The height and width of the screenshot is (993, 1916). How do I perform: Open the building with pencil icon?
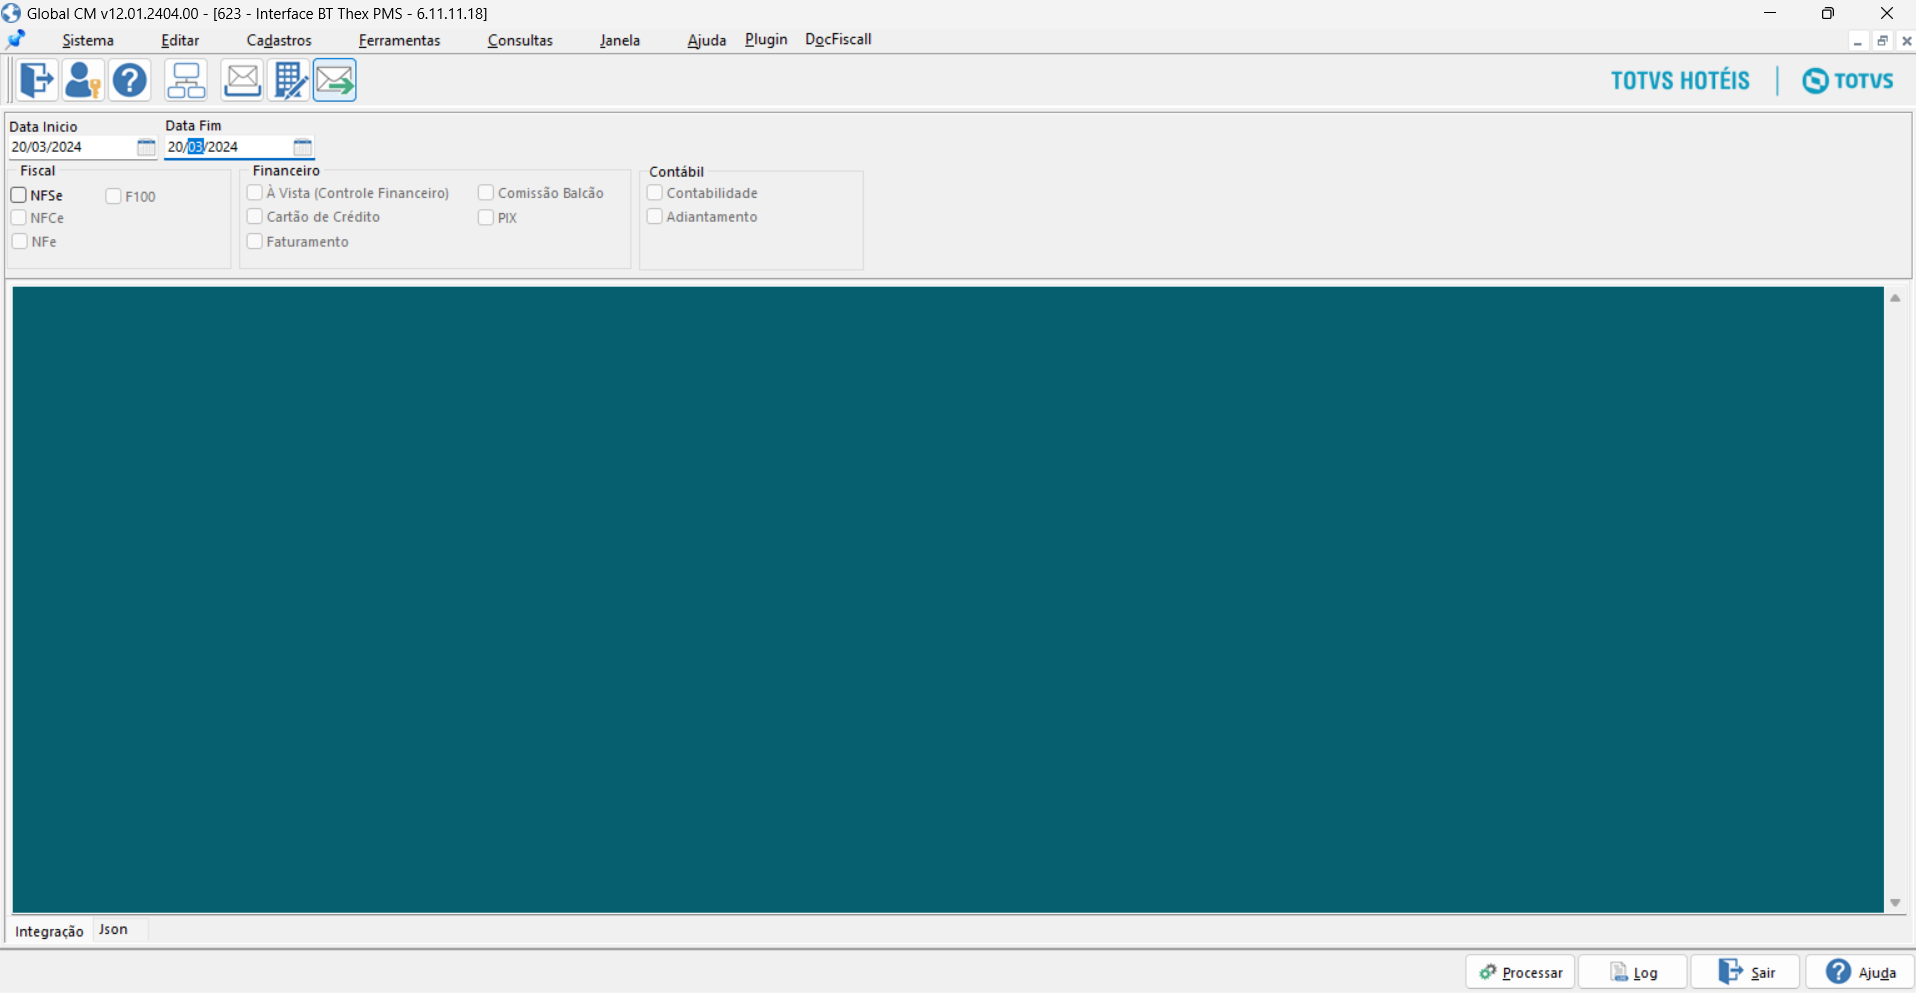coord(289,80)
